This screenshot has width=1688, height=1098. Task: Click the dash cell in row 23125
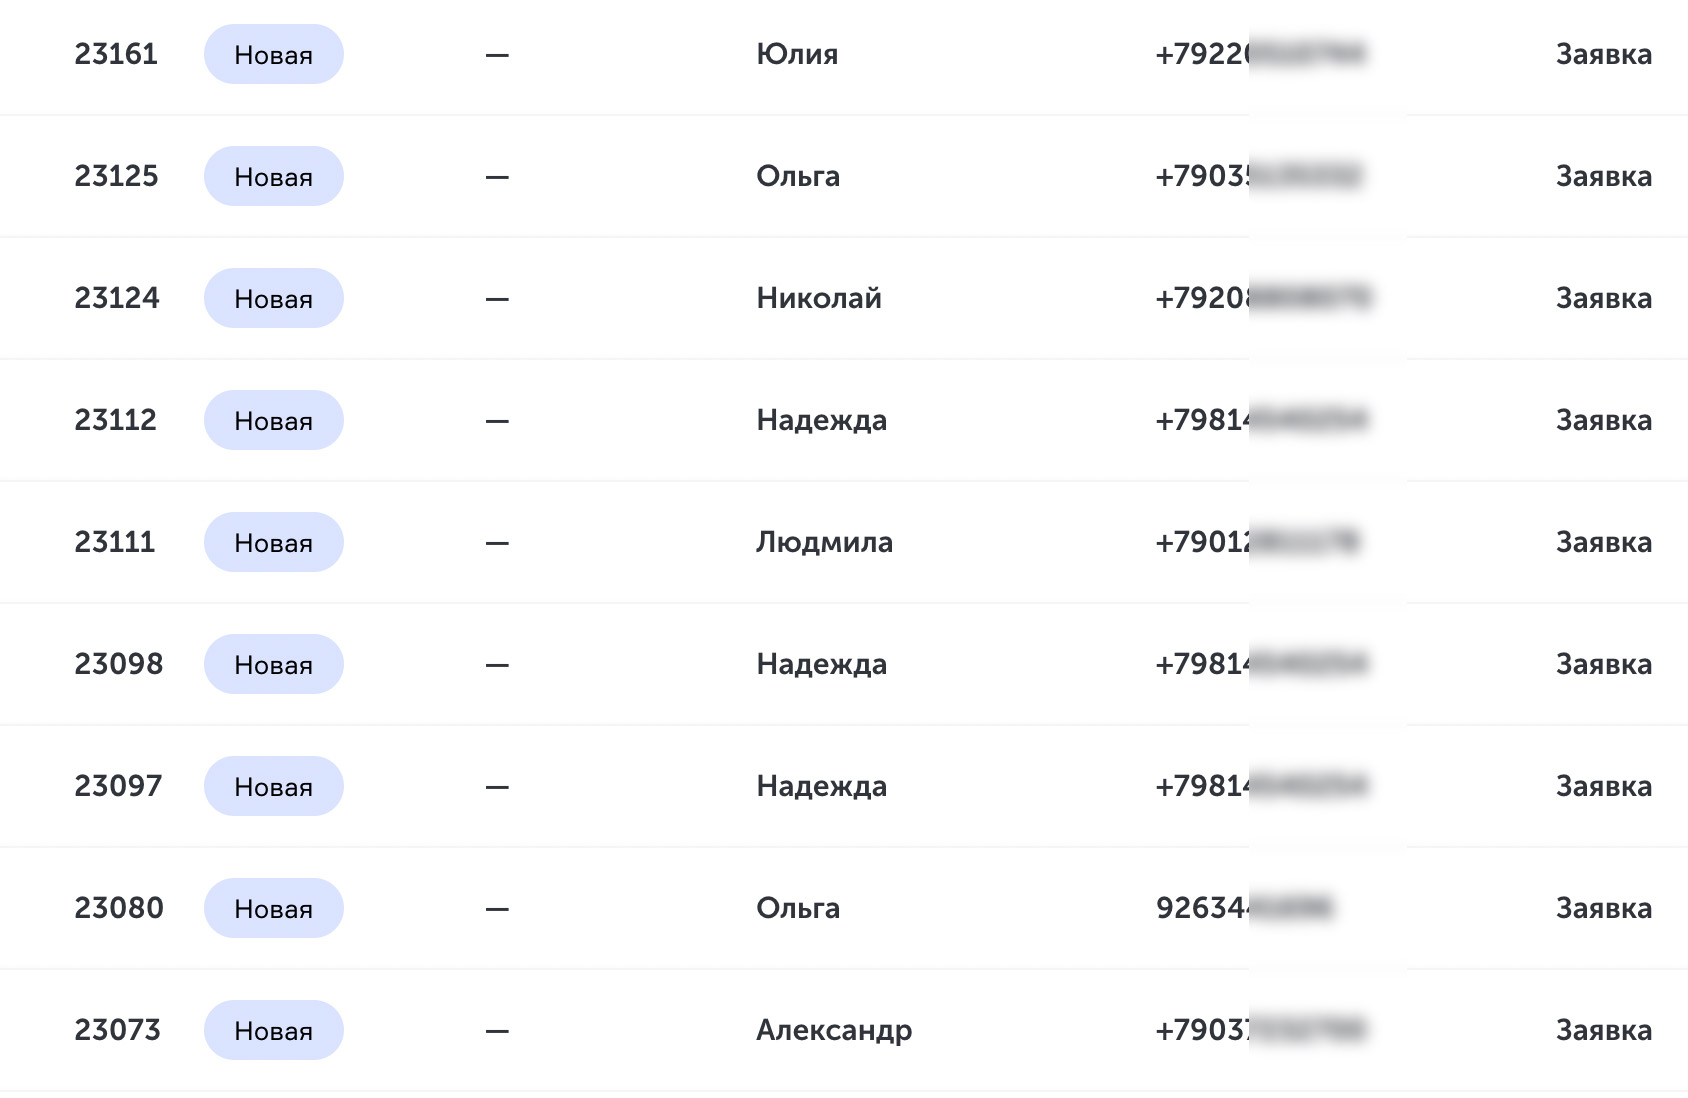497,177
